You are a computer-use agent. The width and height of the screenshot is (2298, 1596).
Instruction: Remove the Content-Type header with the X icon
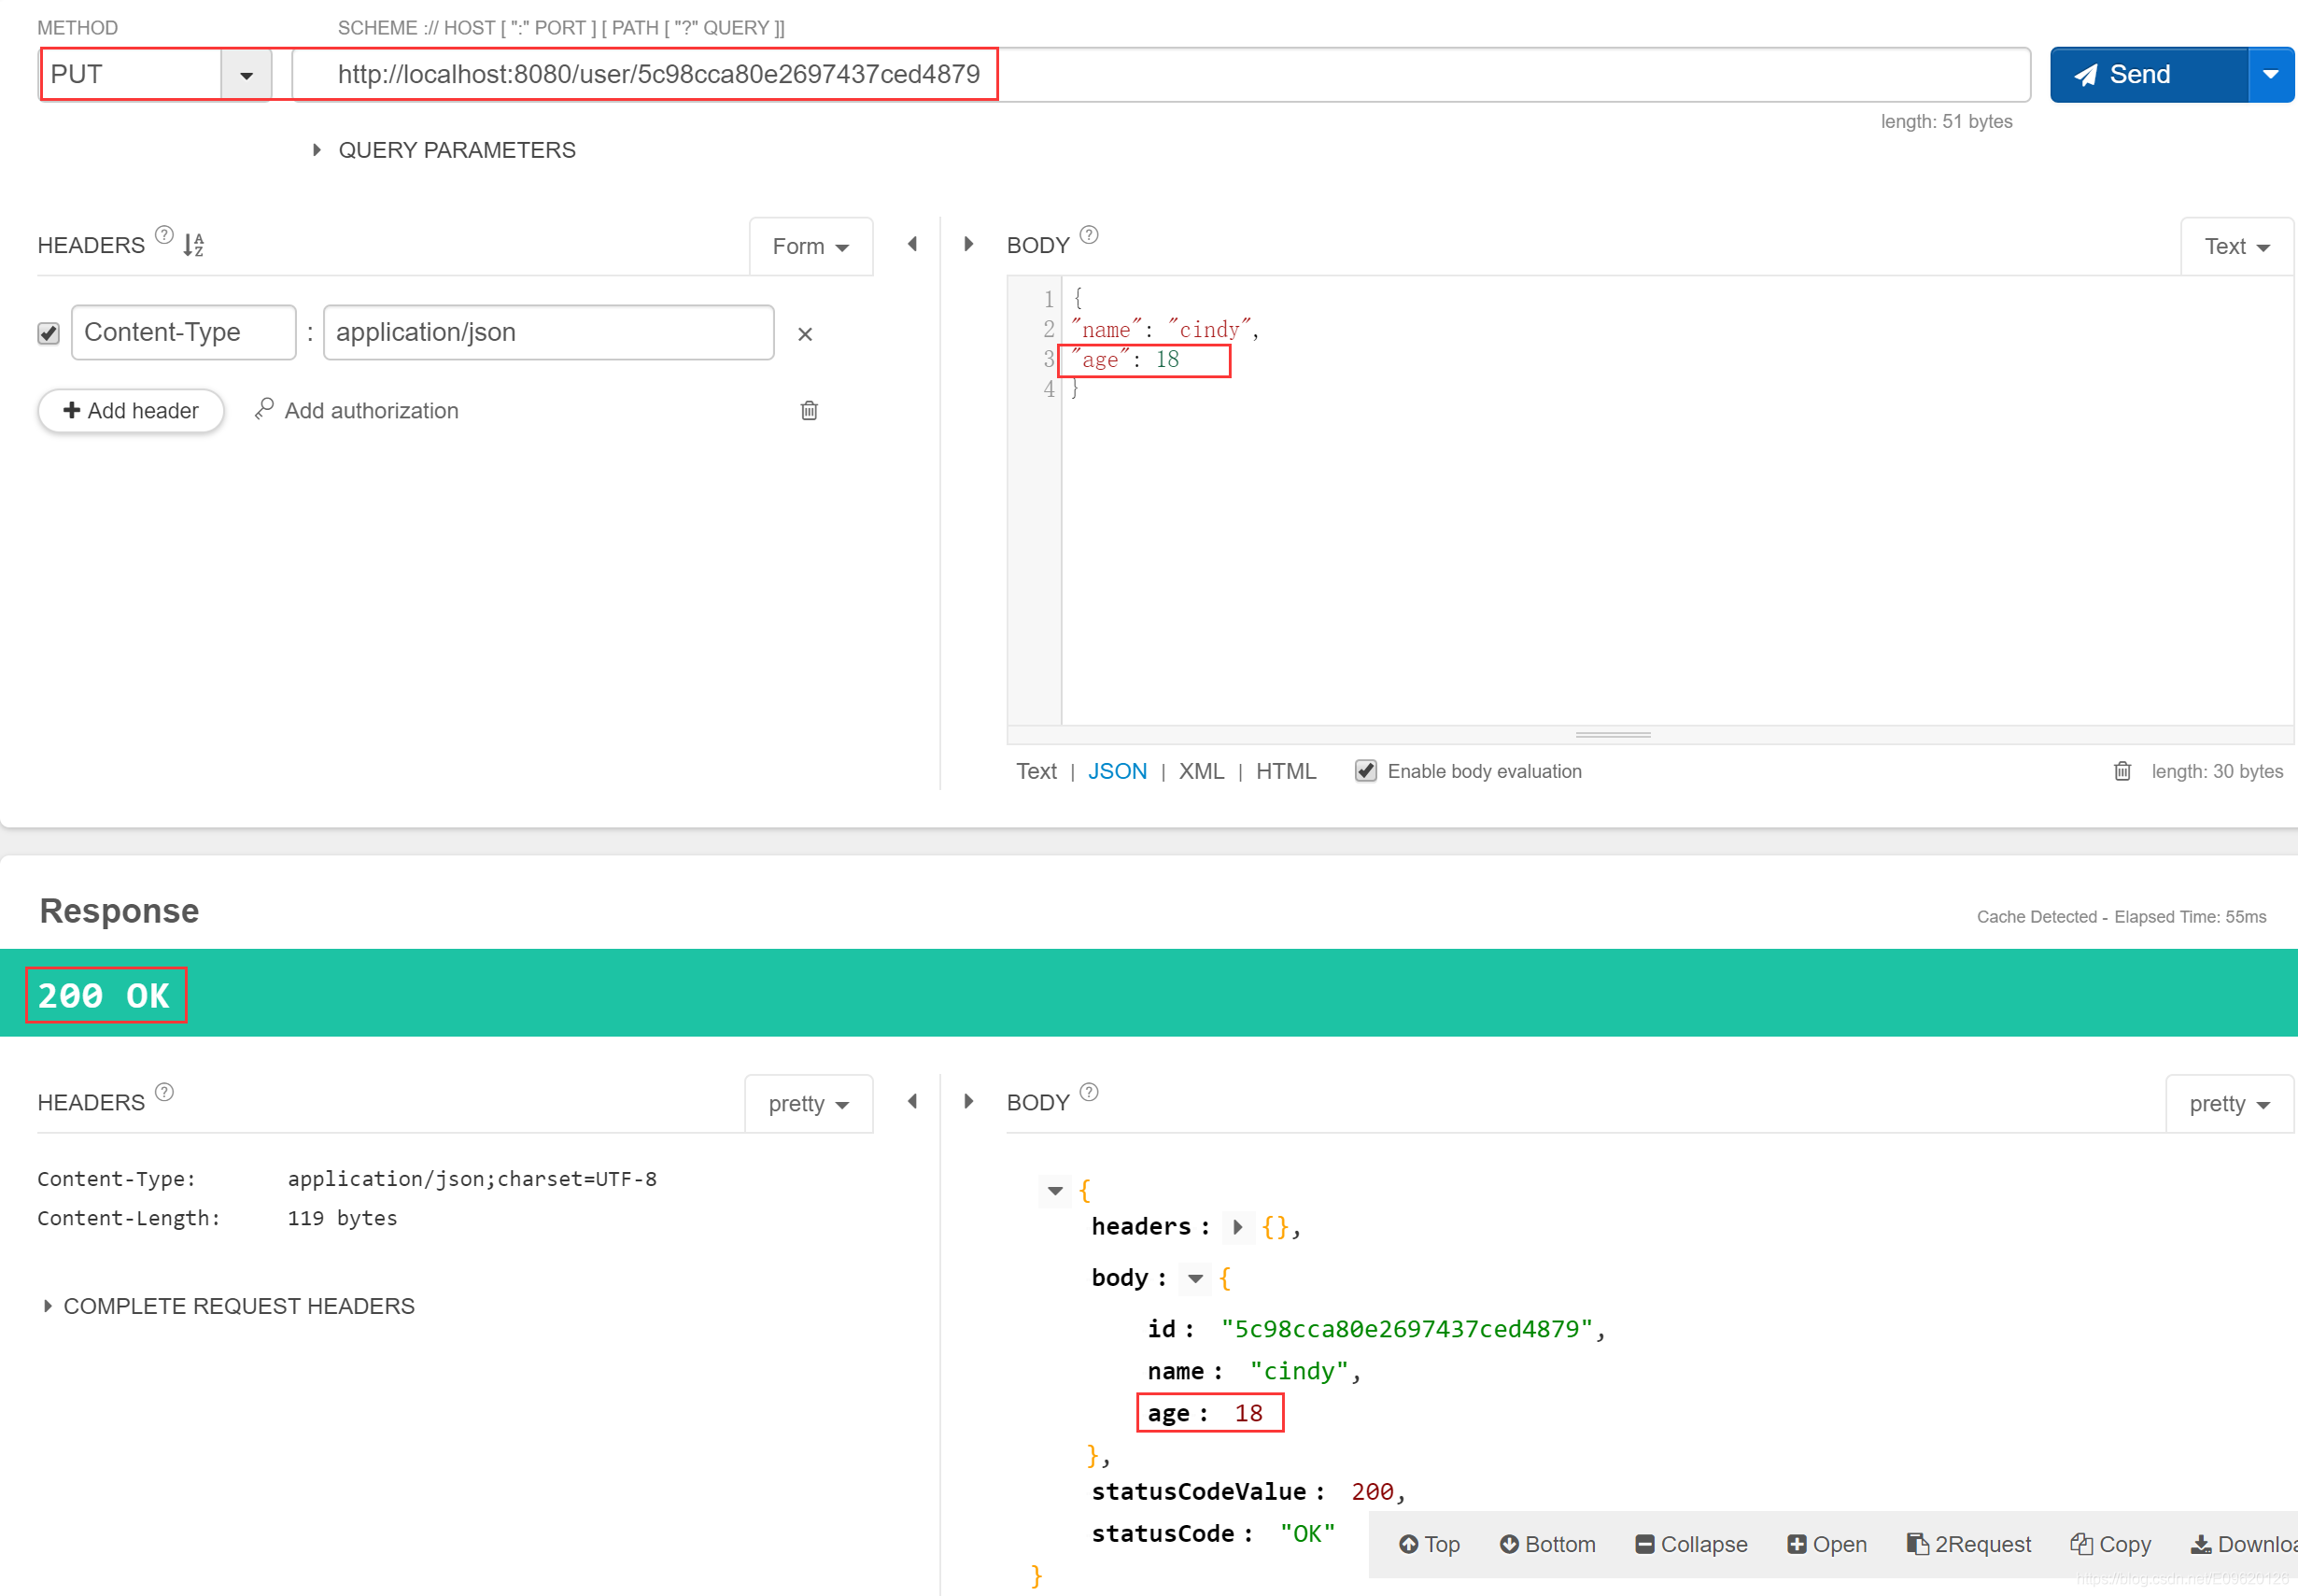coord(805,334)
